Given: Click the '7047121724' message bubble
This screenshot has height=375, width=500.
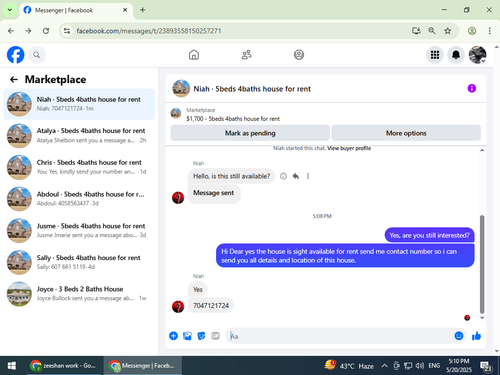Looking at the screenshot, I should (211, 305).
